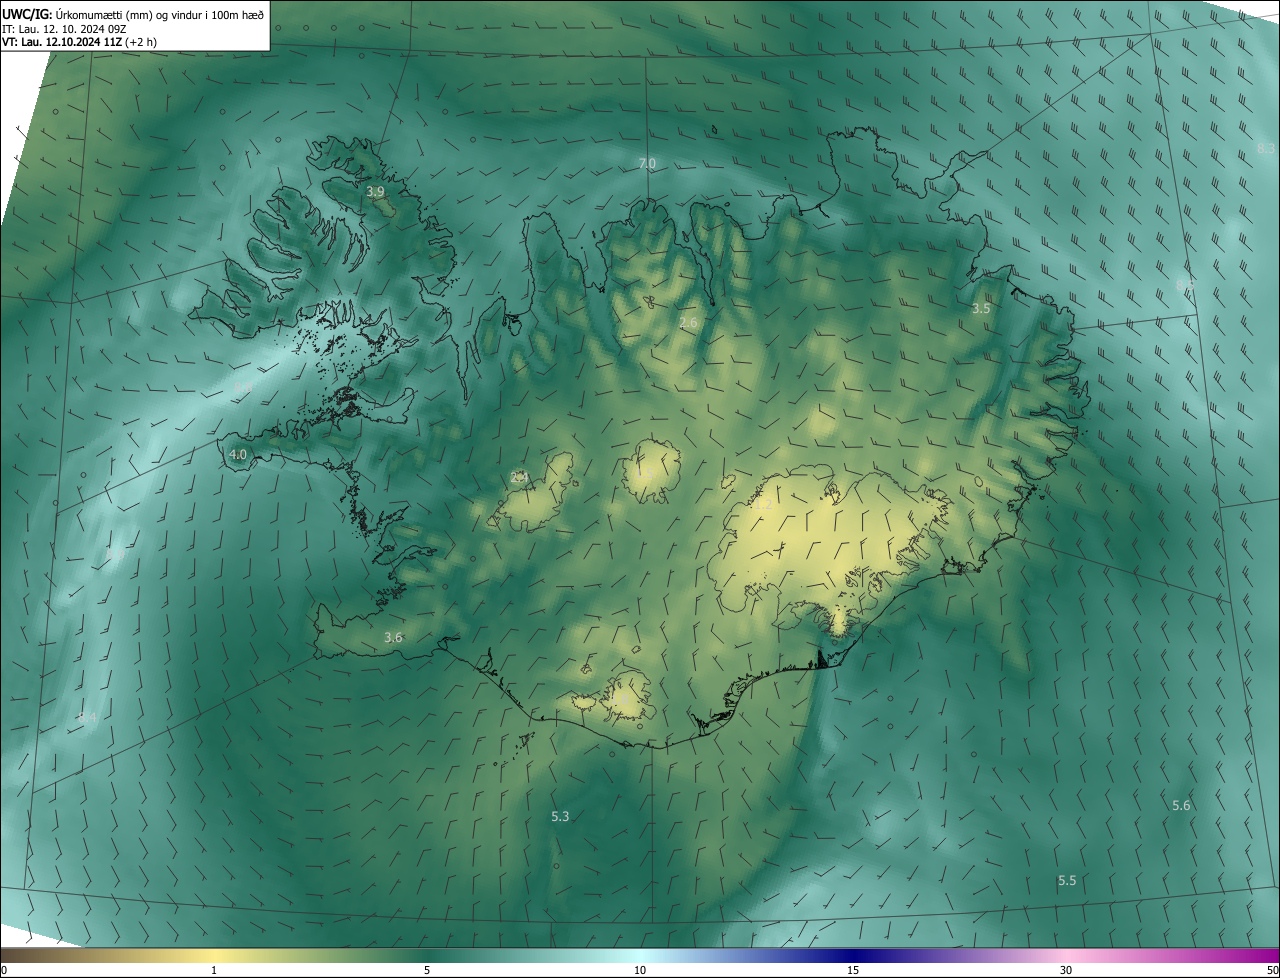Image resolution: width=1280 pixels, height=978 pixels.
Task: Click the 7.0 value north of Iceland
Action: [647, 163]
